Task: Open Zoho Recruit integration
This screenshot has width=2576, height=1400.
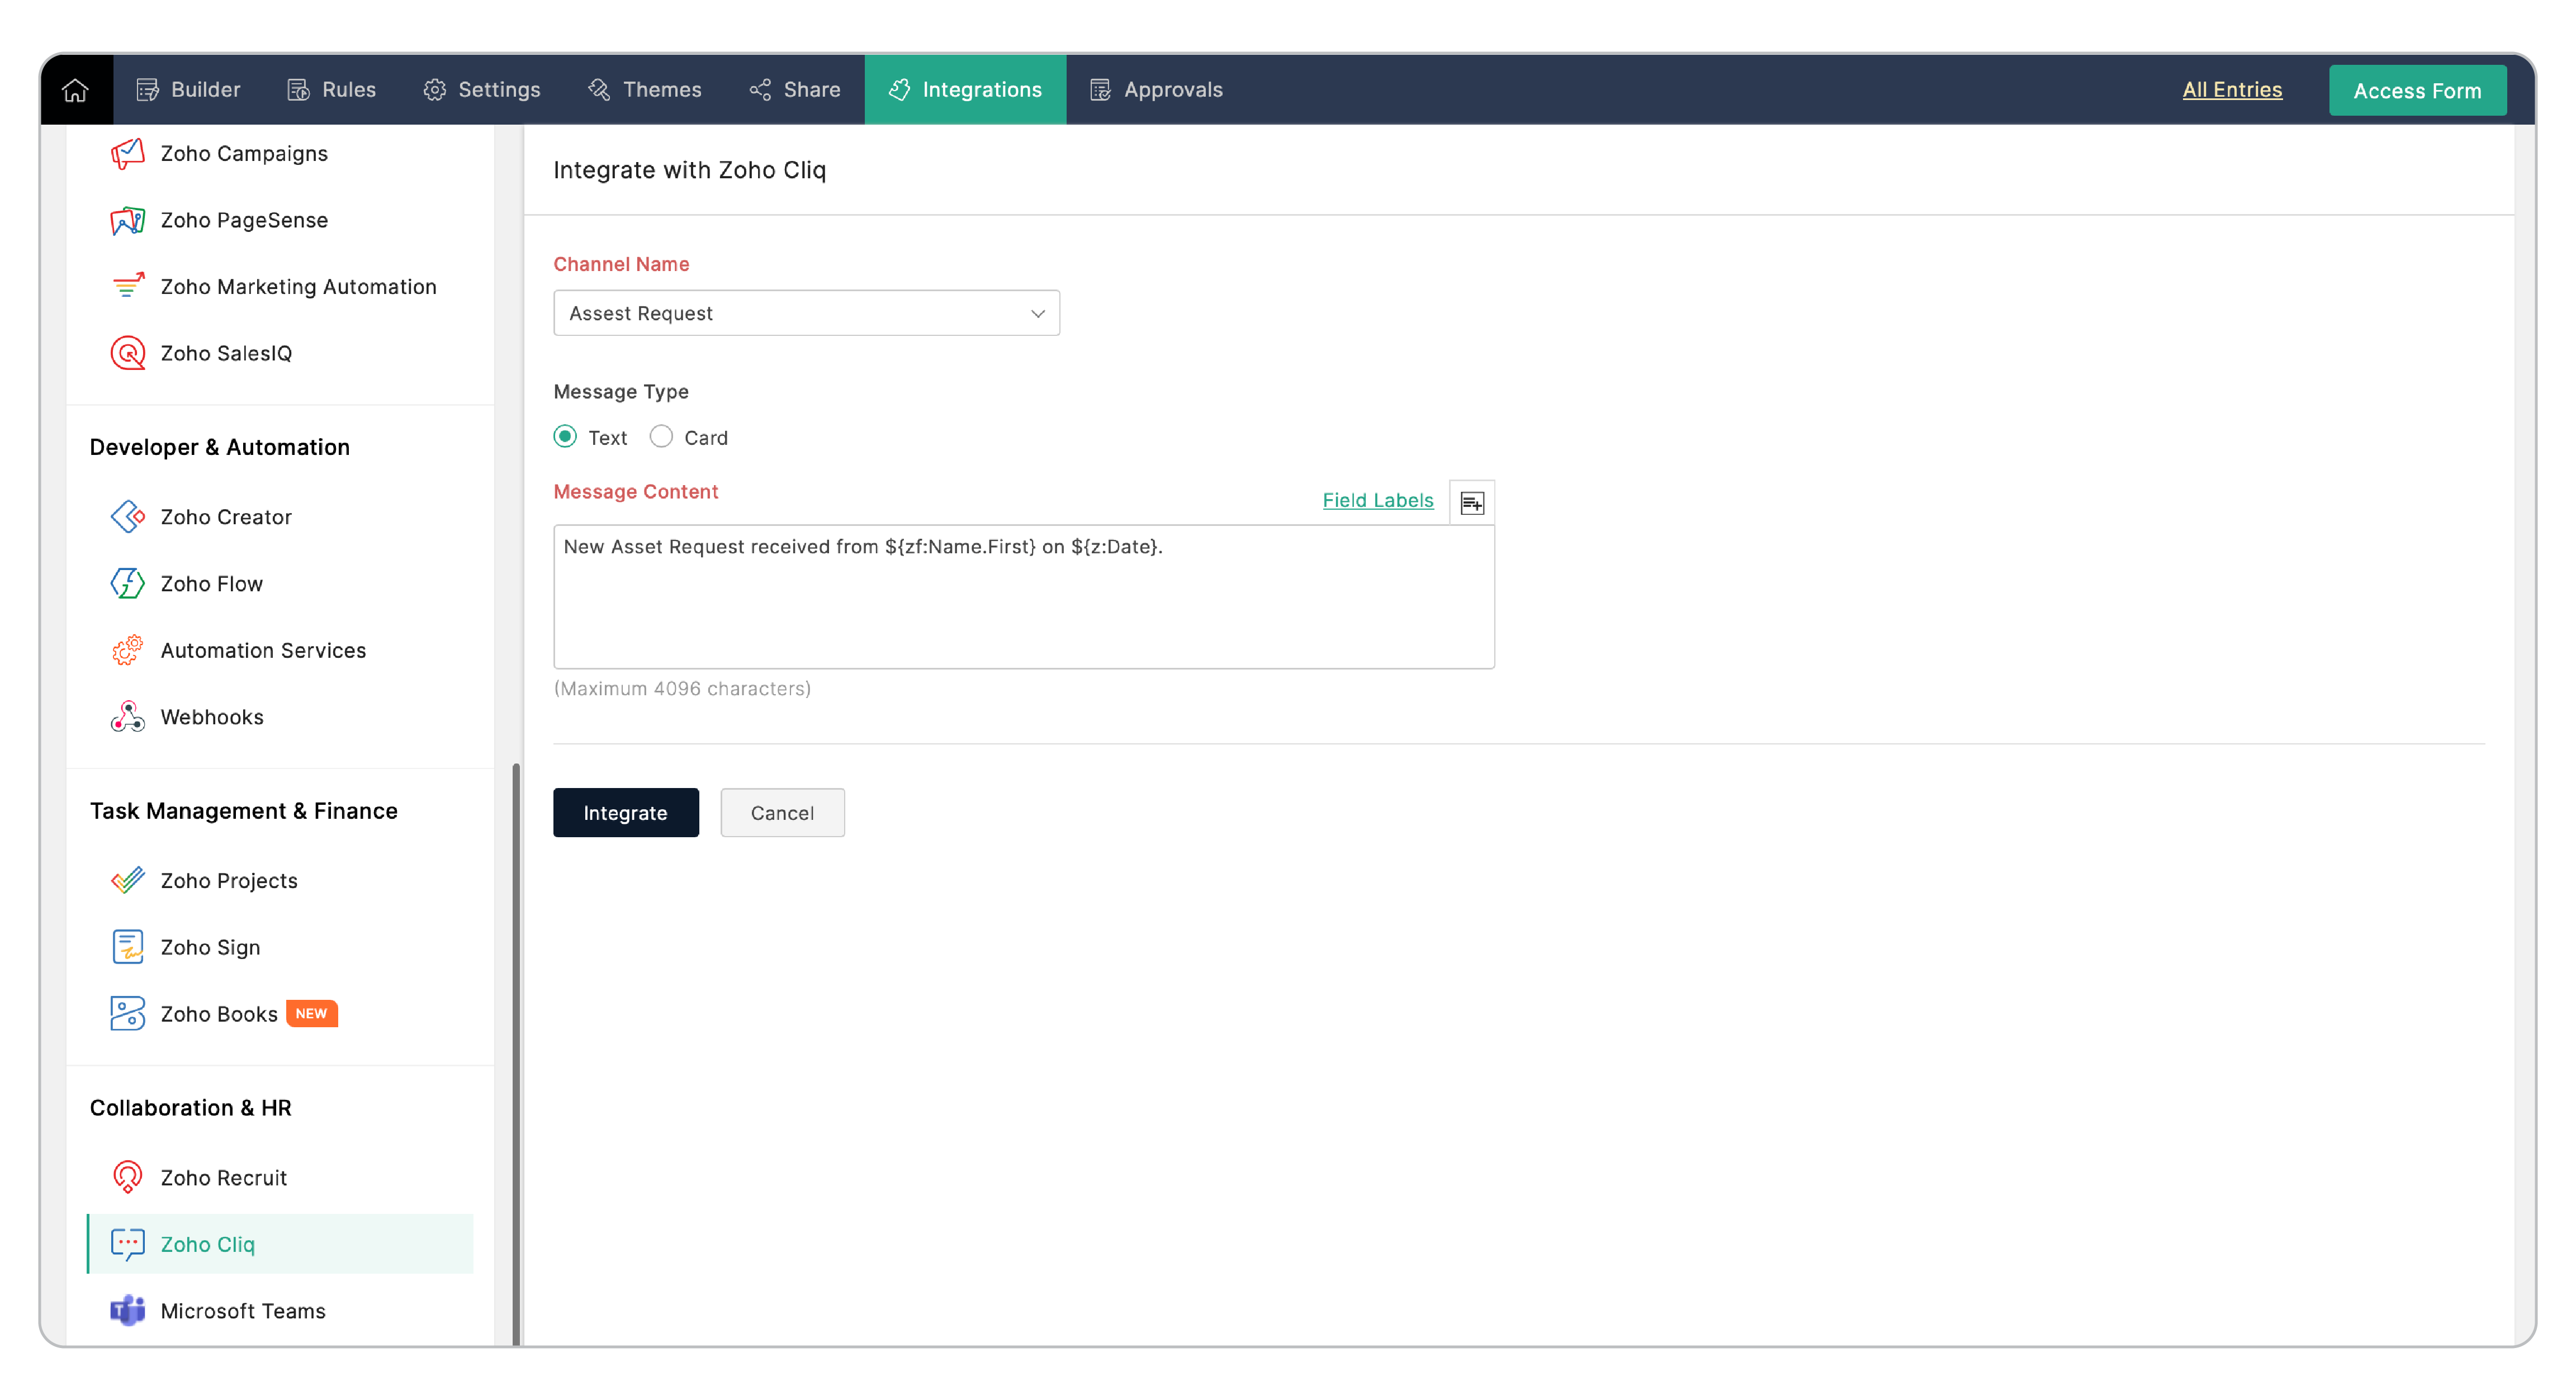Action: 223,1177
